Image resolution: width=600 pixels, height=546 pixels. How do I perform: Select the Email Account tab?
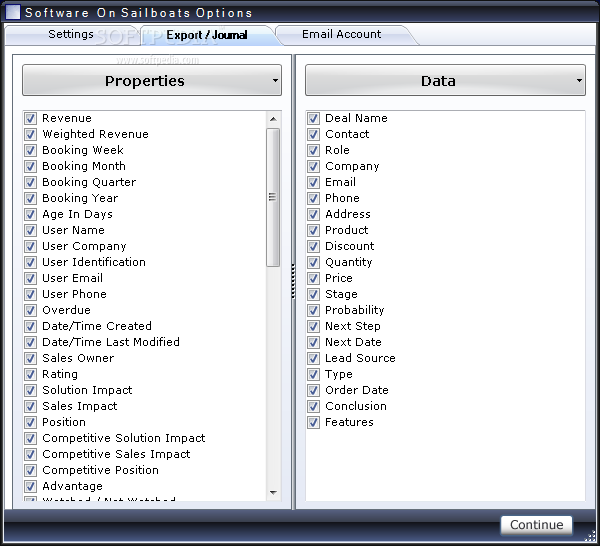tap(341, 34)
